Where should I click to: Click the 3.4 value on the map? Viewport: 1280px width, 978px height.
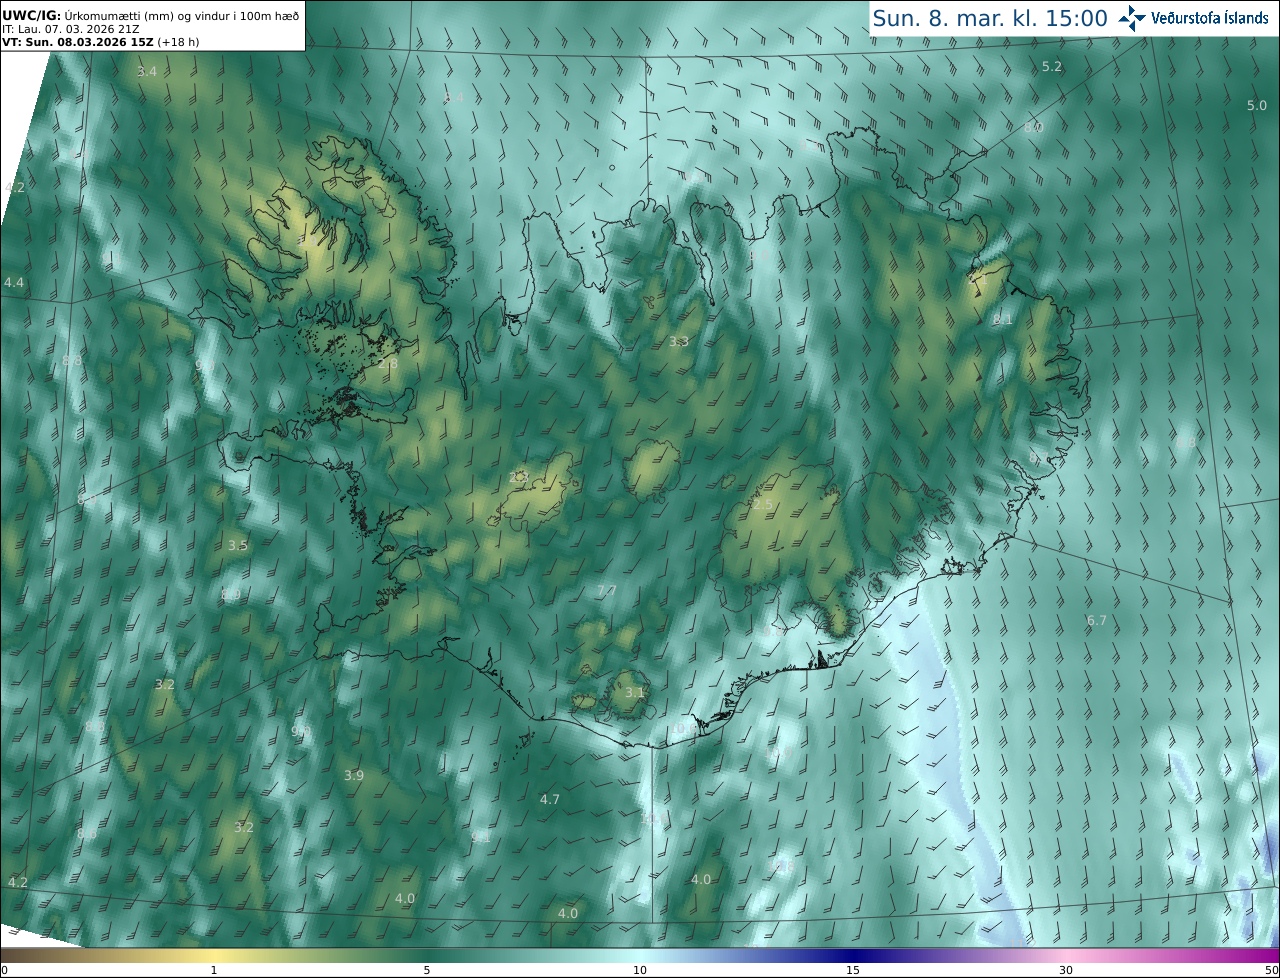tap(147, 72)
